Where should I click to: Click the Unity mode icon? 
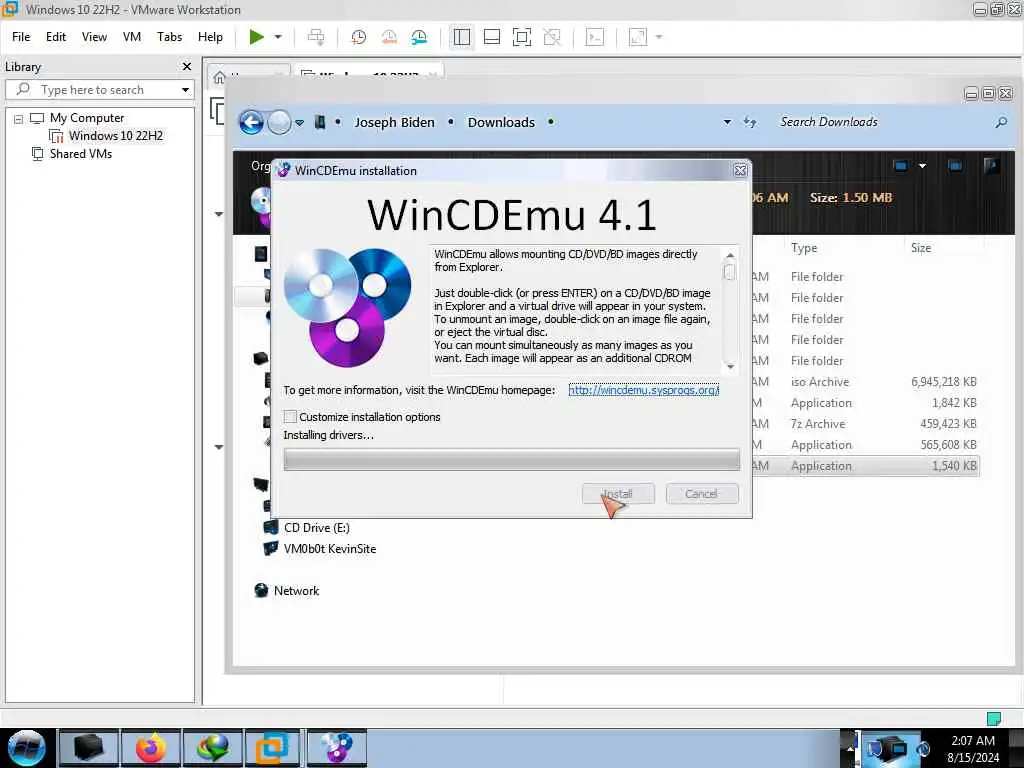coord(552,37)
